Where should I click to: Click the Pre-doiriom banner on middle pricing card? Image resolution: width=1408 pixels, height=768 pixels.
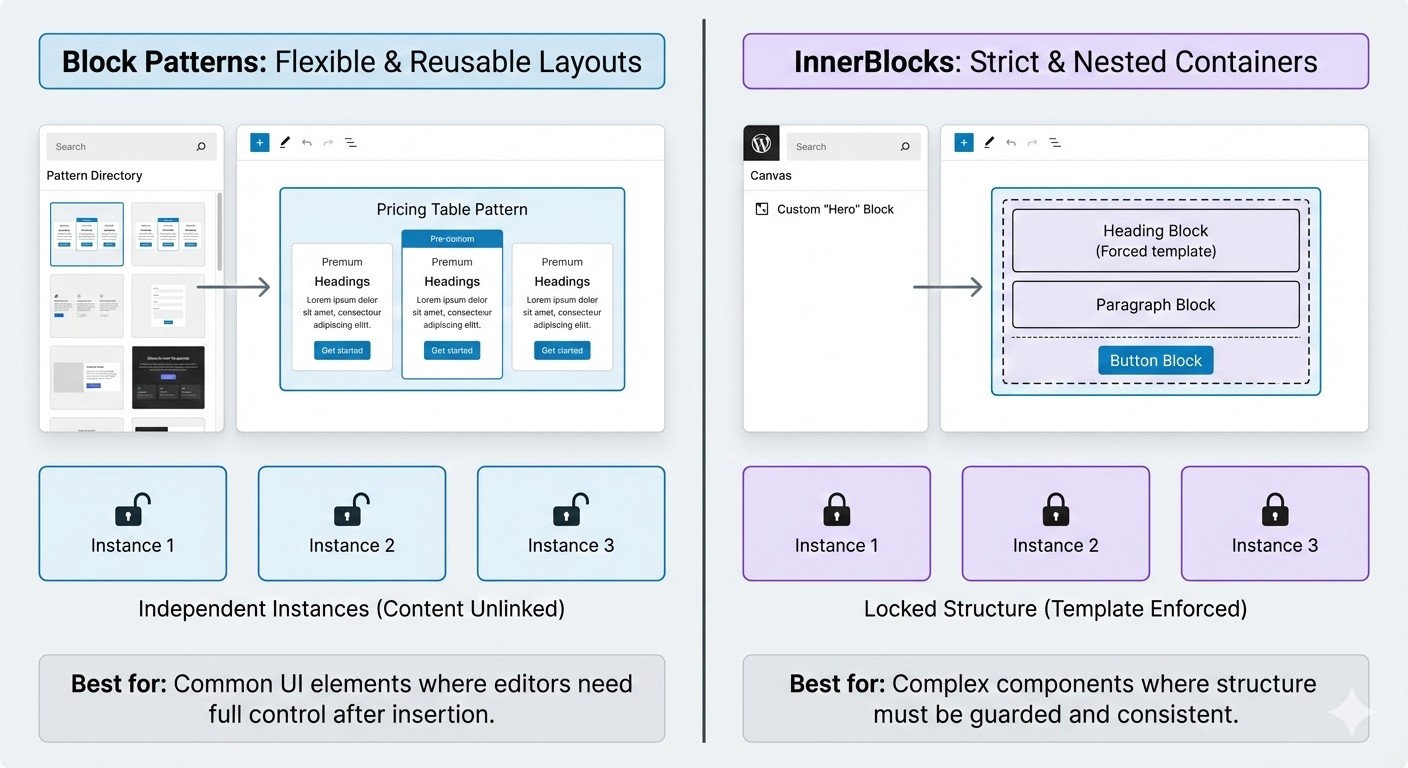(452, 239)
